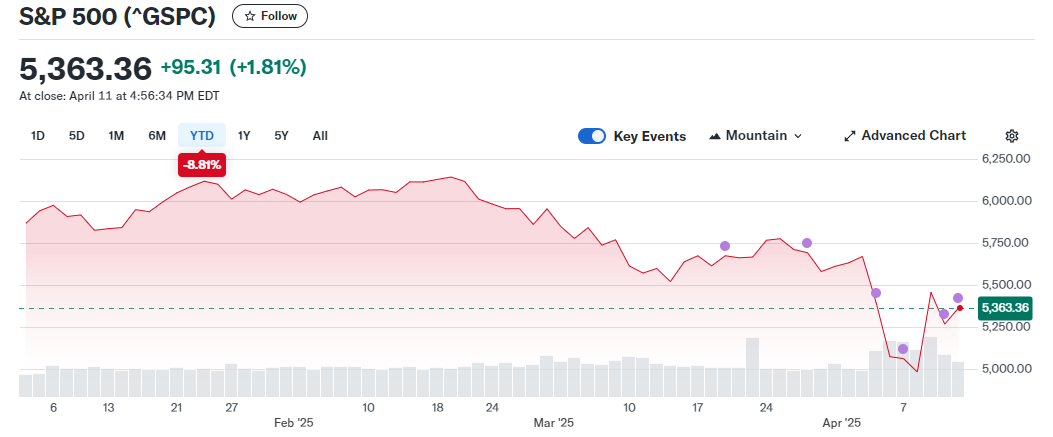Viewport: 1053px width, 437px height.
Task: Select the 6M time range tab
Action: pos(157,136)
